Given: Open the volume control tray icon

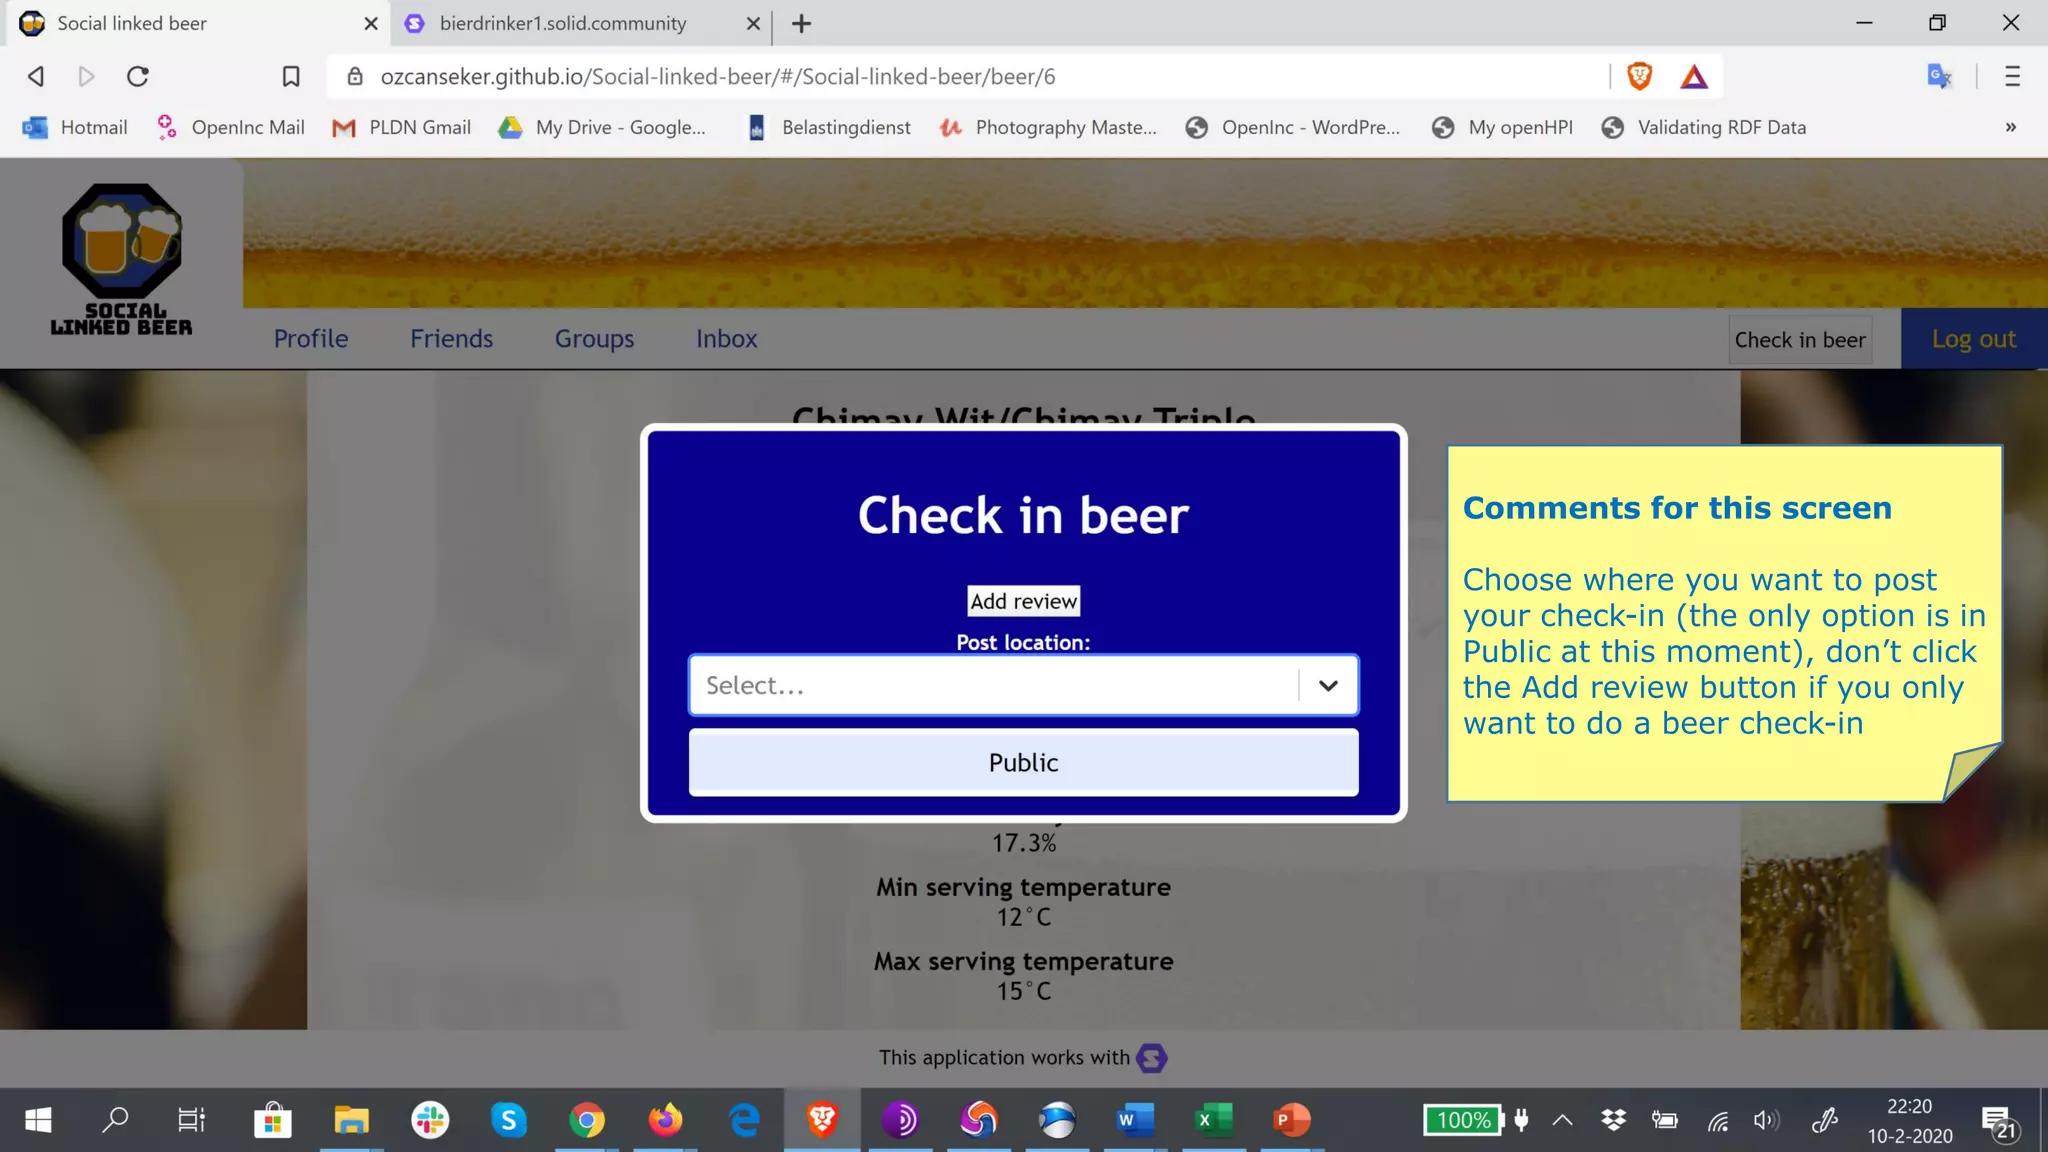Looking at the screenshot, I should pos(1766,1121).
